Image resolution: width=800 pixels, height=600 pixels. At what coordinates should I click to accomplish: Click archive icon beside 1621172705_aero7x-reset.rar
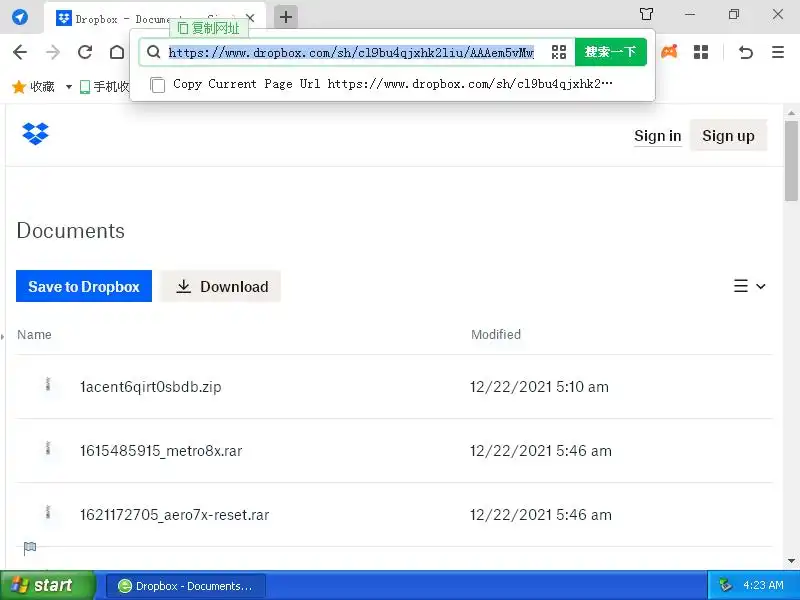tap(48, 512)
